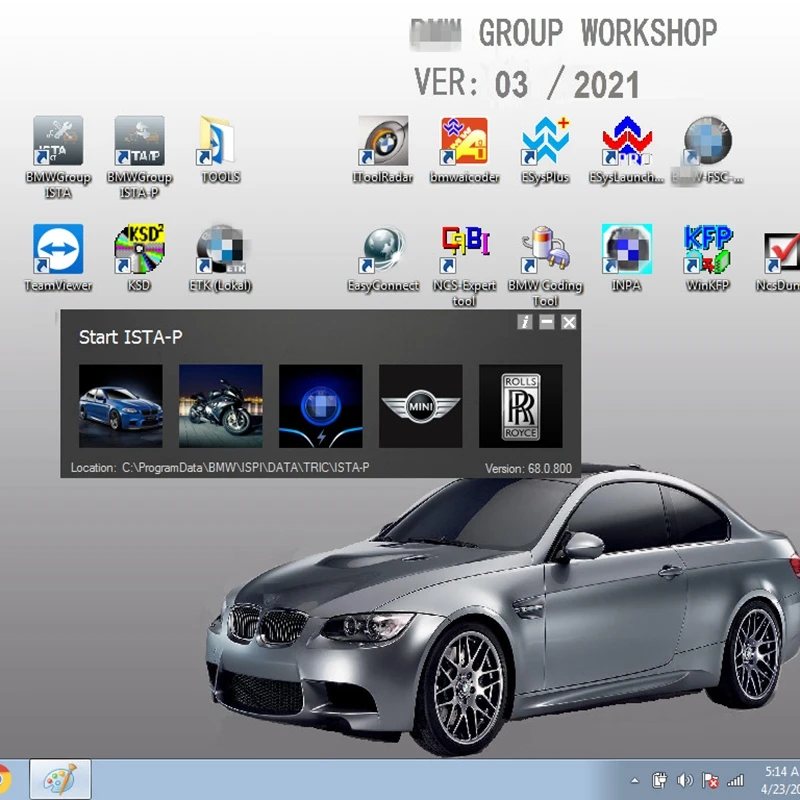
Task: Launch the IToolRadar shortcut
Action: (383, 142)
